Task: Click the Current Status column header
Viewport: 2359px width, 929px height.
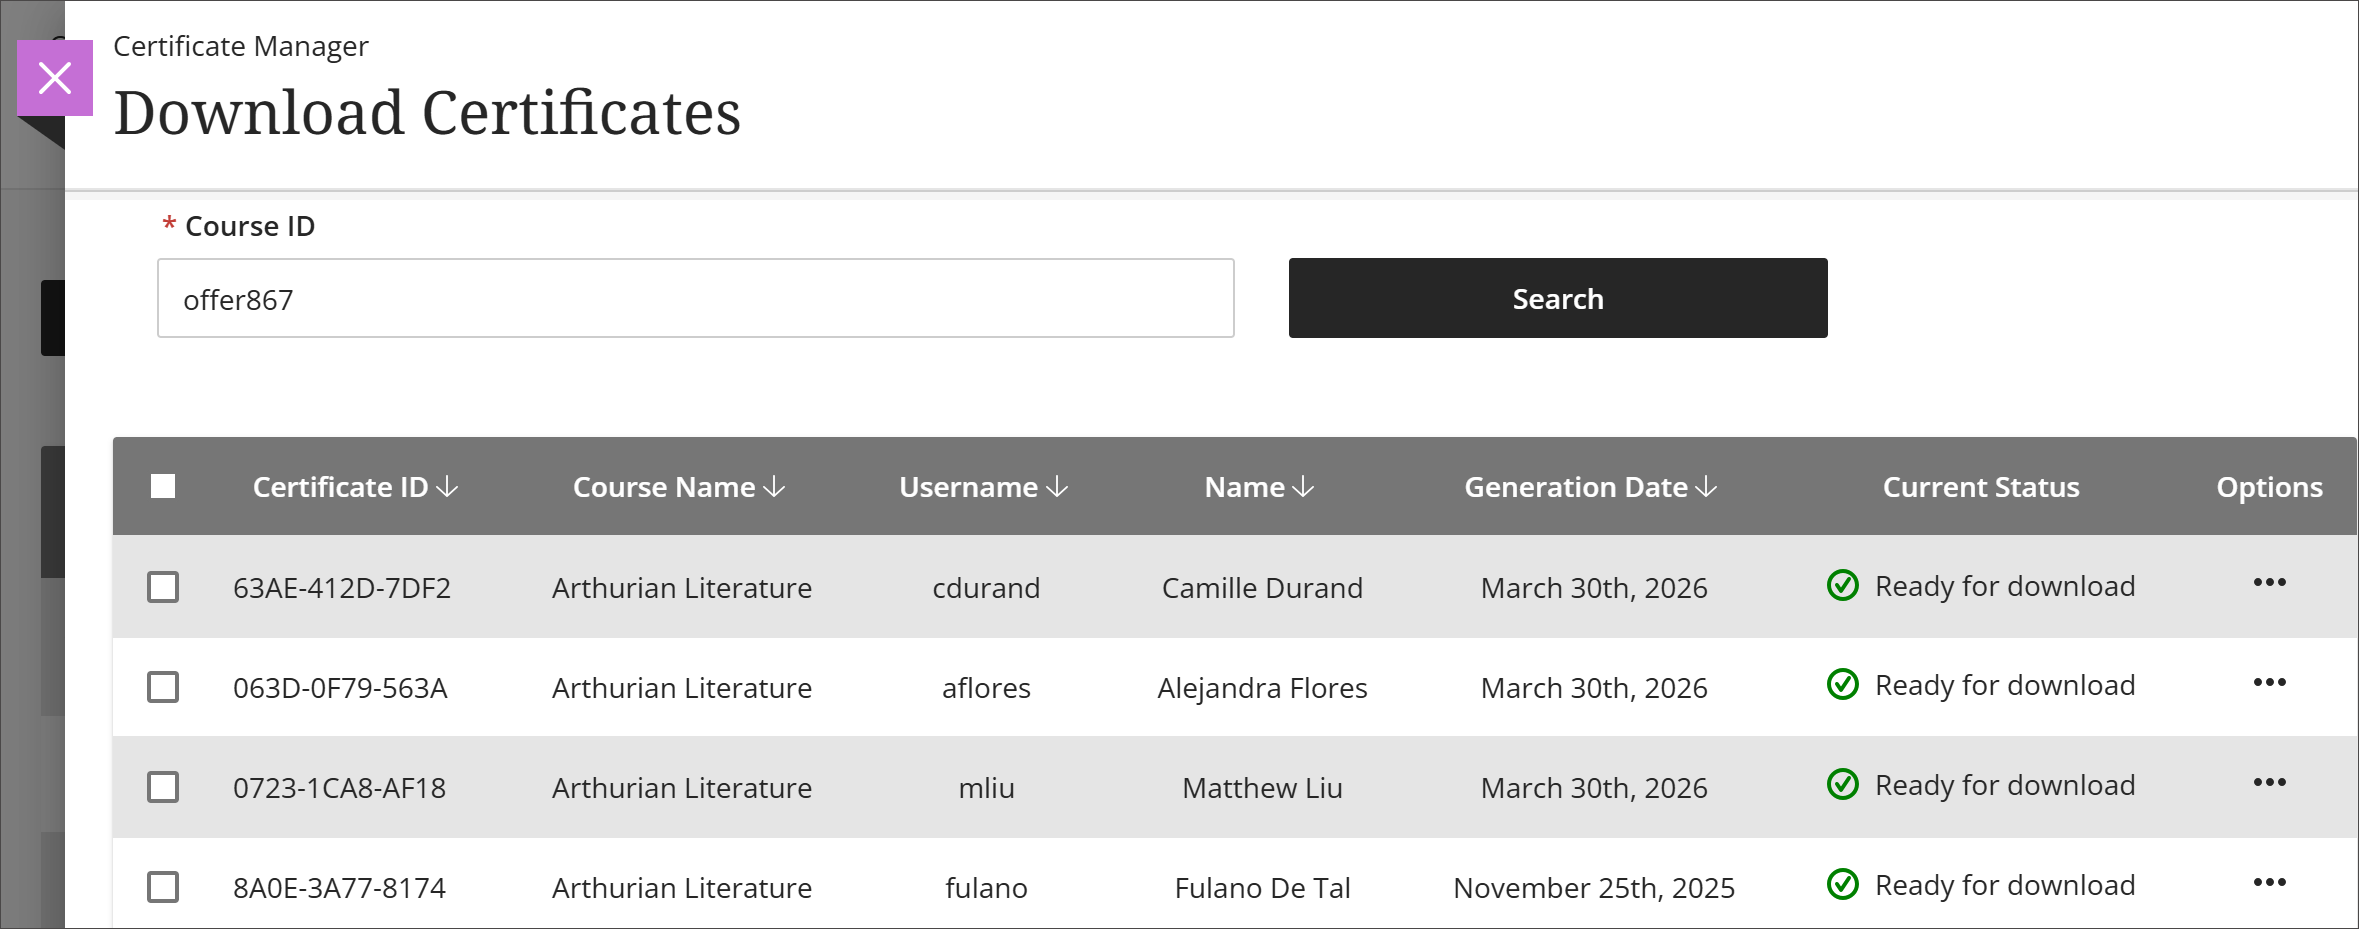Action: [x=1980, y=487]
